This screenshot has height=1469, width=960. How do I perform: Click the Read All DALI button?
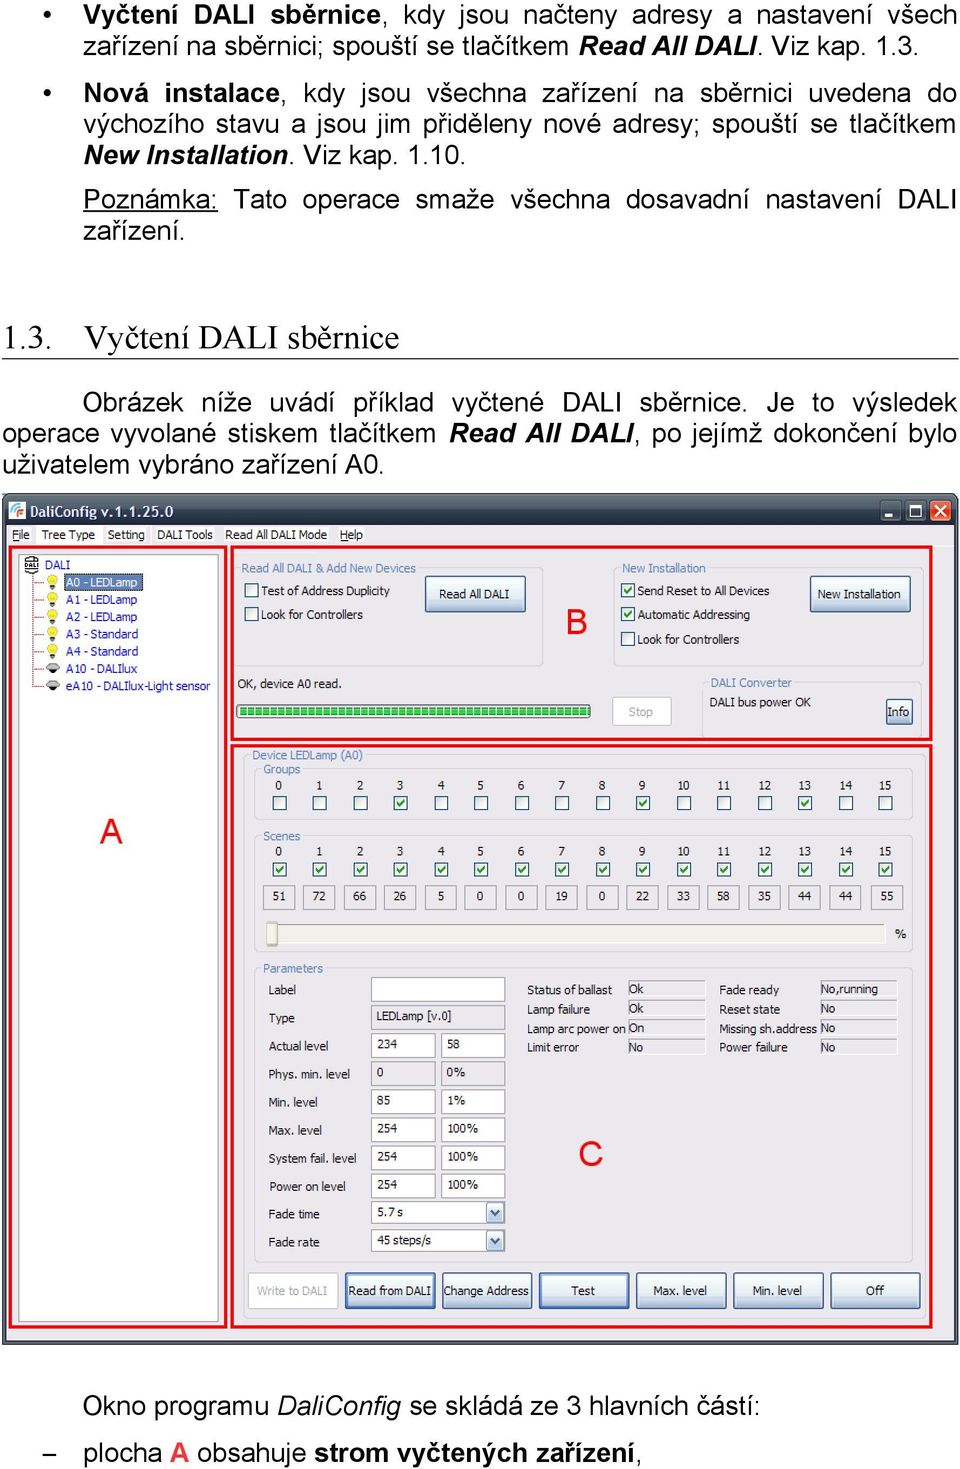point(474,594)
